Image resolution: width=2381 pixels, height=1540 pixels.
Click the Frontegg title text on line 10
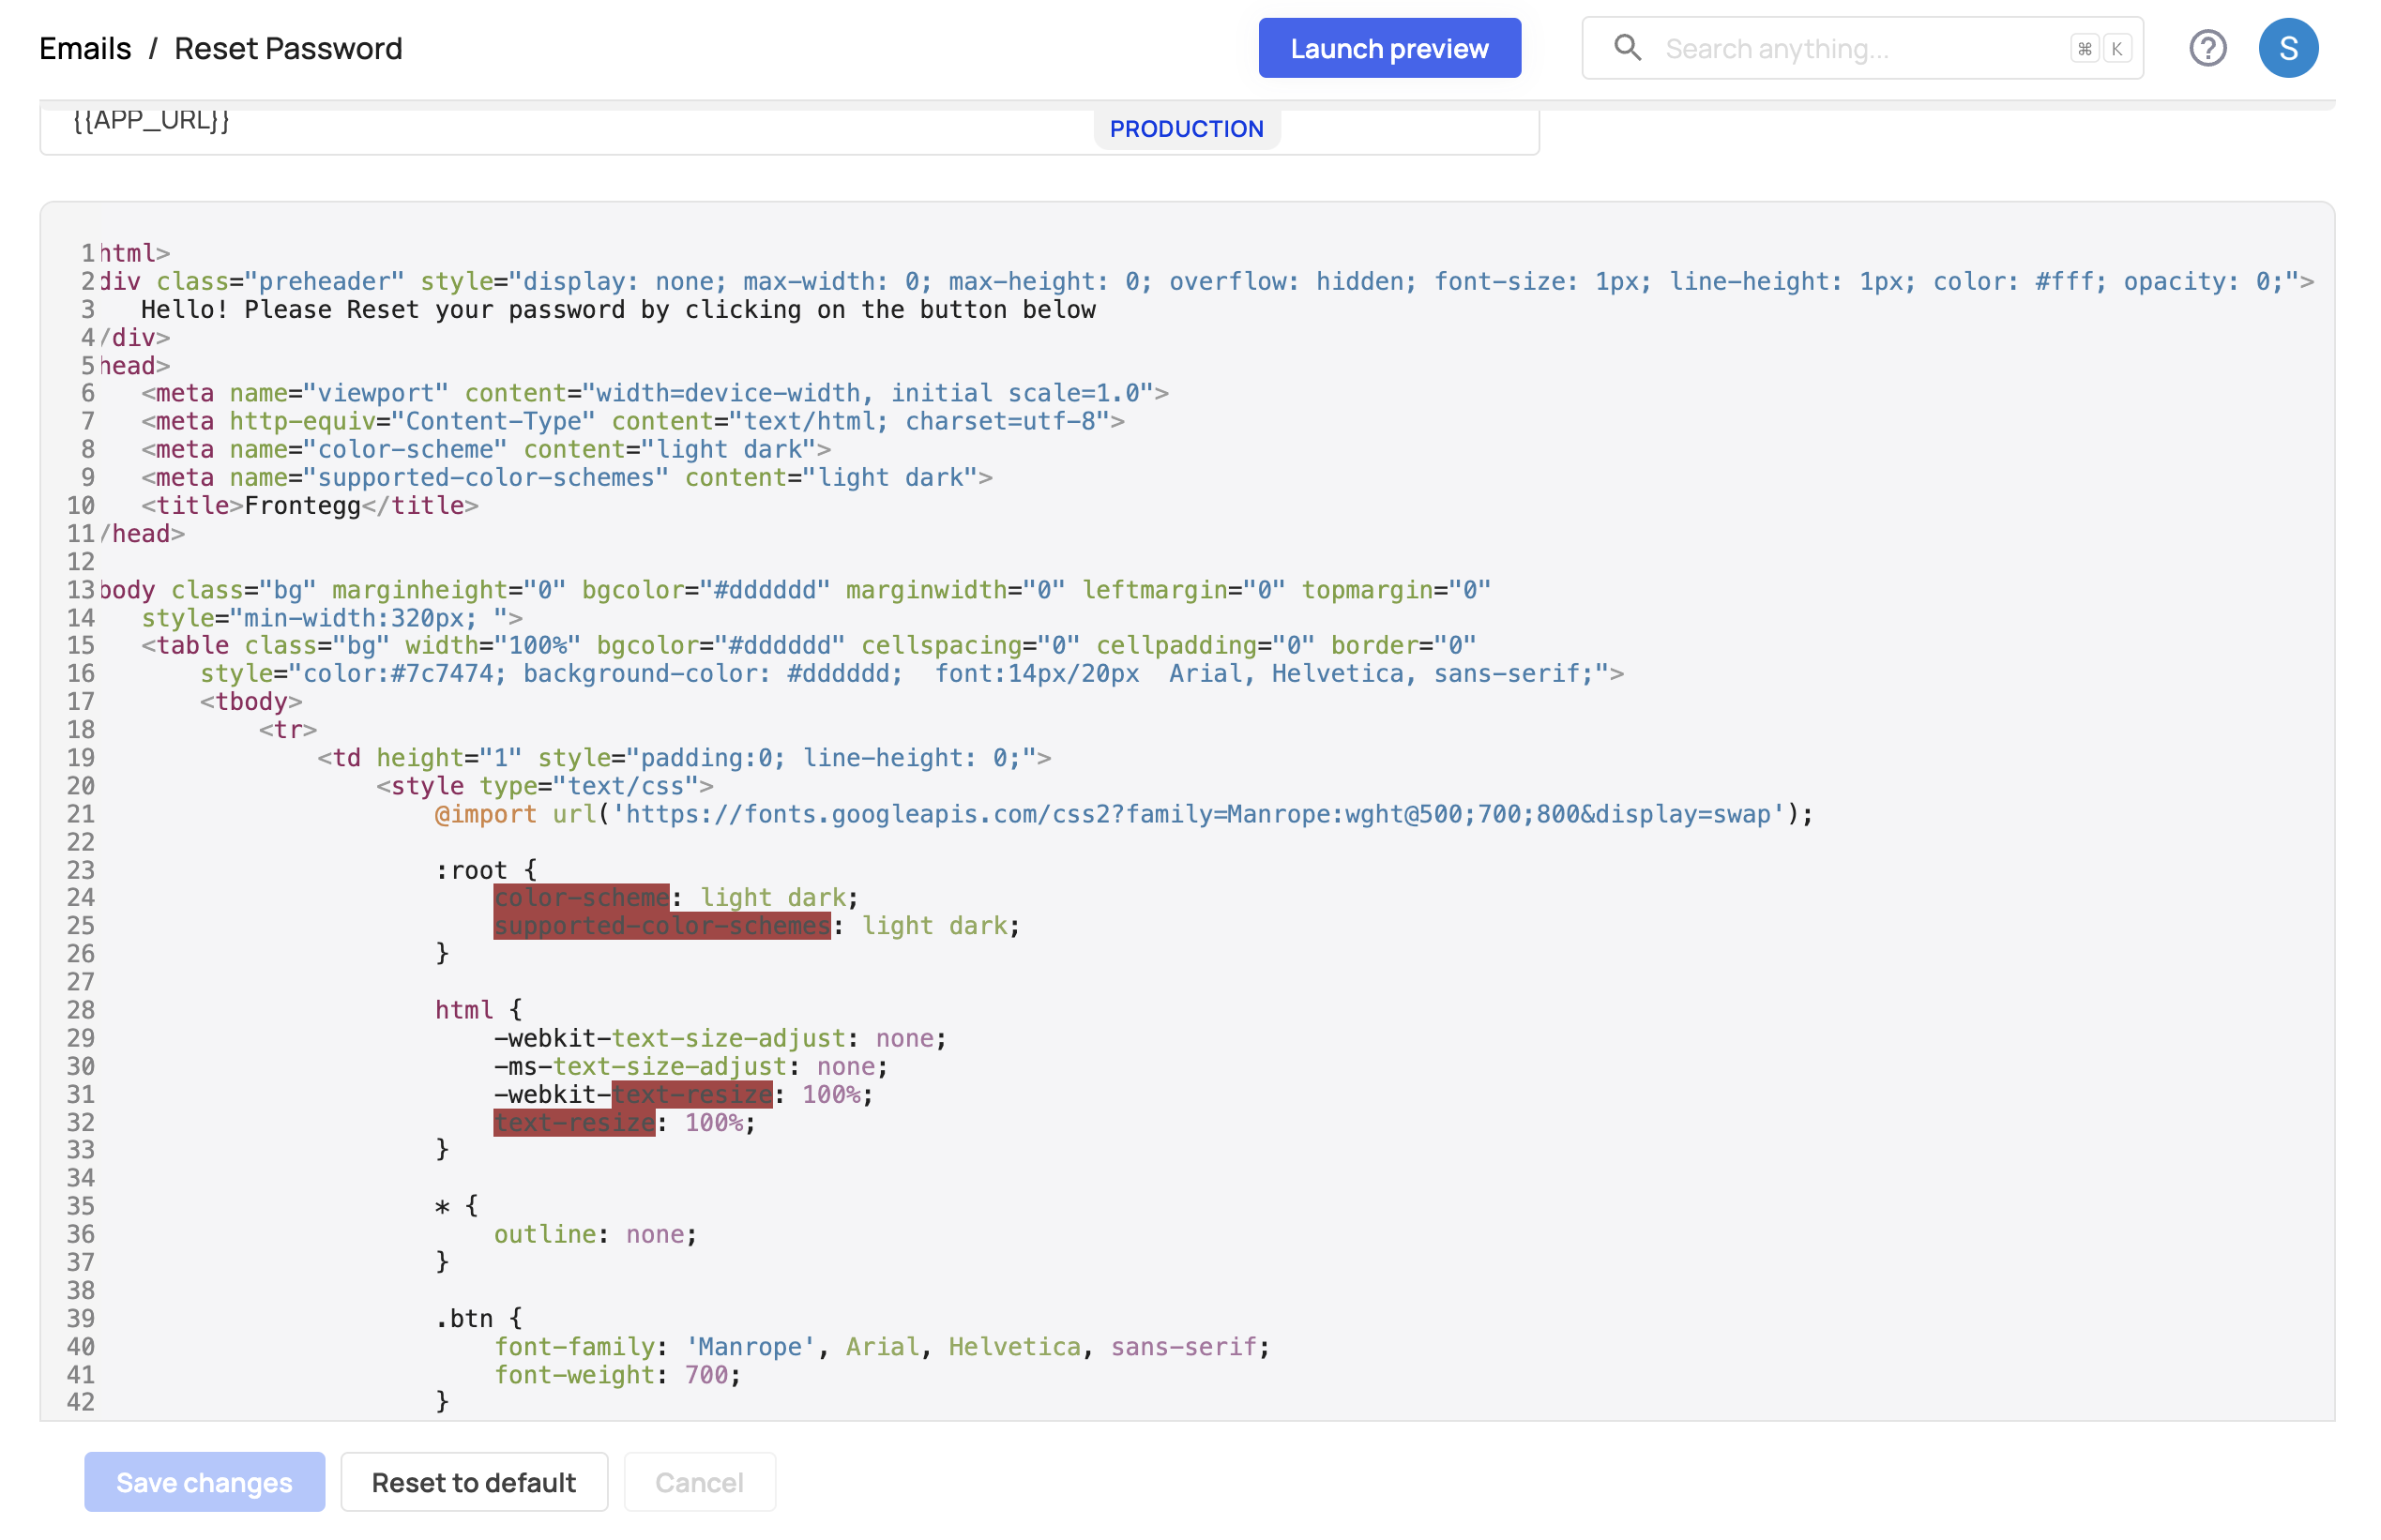[301, 505]
